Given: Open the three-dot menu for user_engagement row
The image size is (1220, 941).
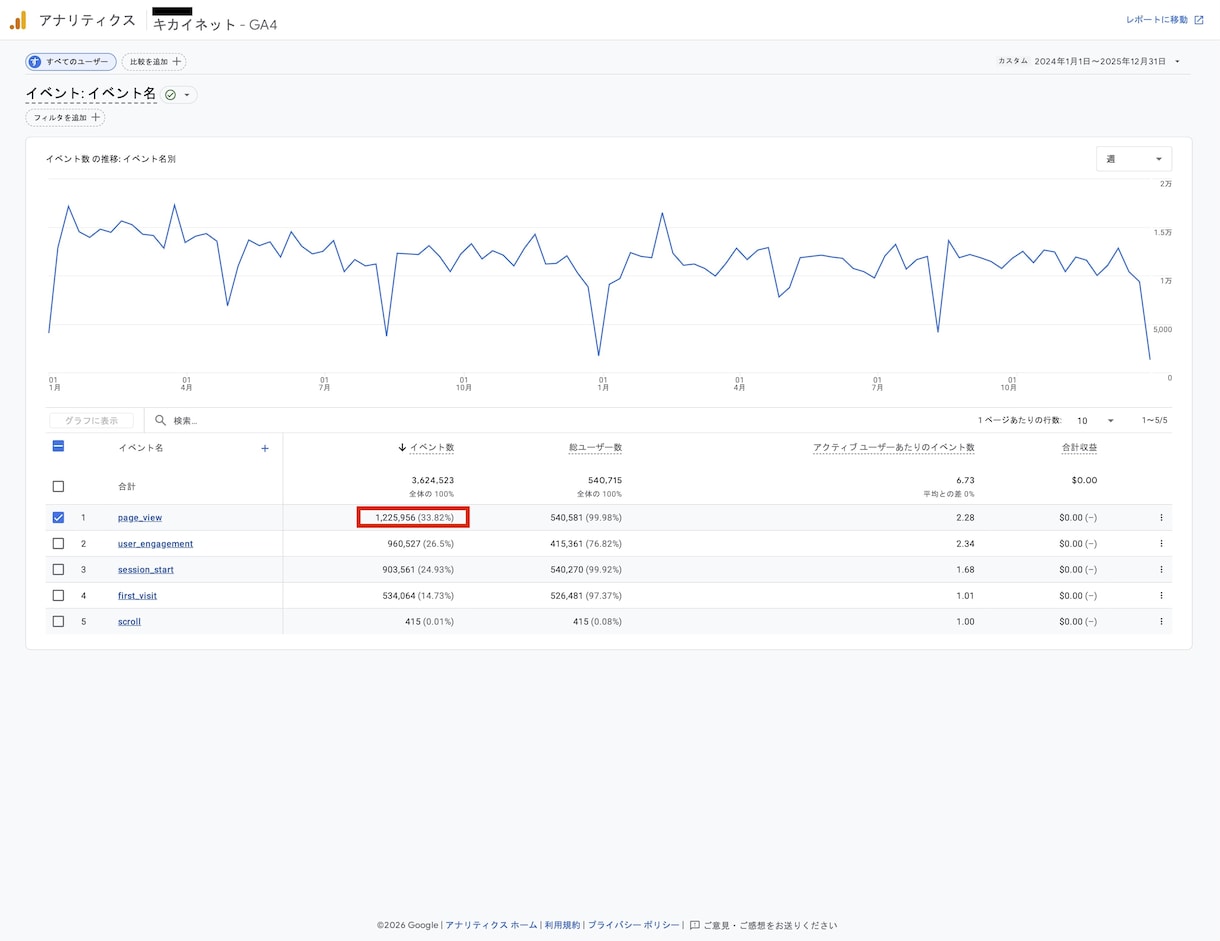Looking at the screenshot, I should [1161, 544].
